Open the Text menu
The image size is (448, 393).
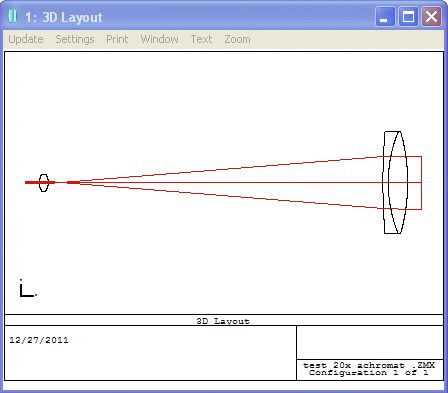[201, 39]
